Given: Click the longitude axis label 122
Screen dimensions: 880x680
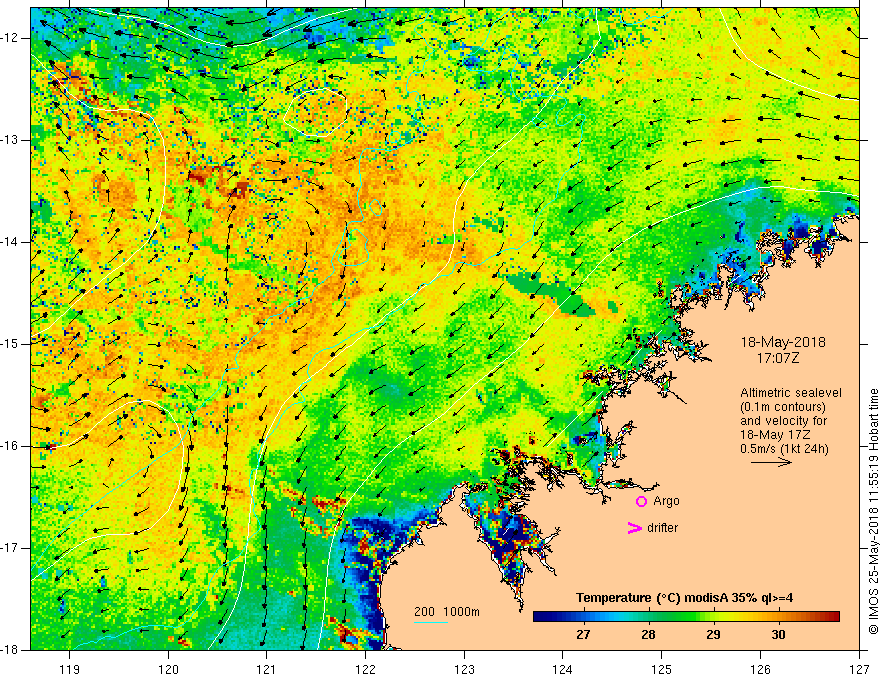Looking at the screenshot, I should 365,669.
